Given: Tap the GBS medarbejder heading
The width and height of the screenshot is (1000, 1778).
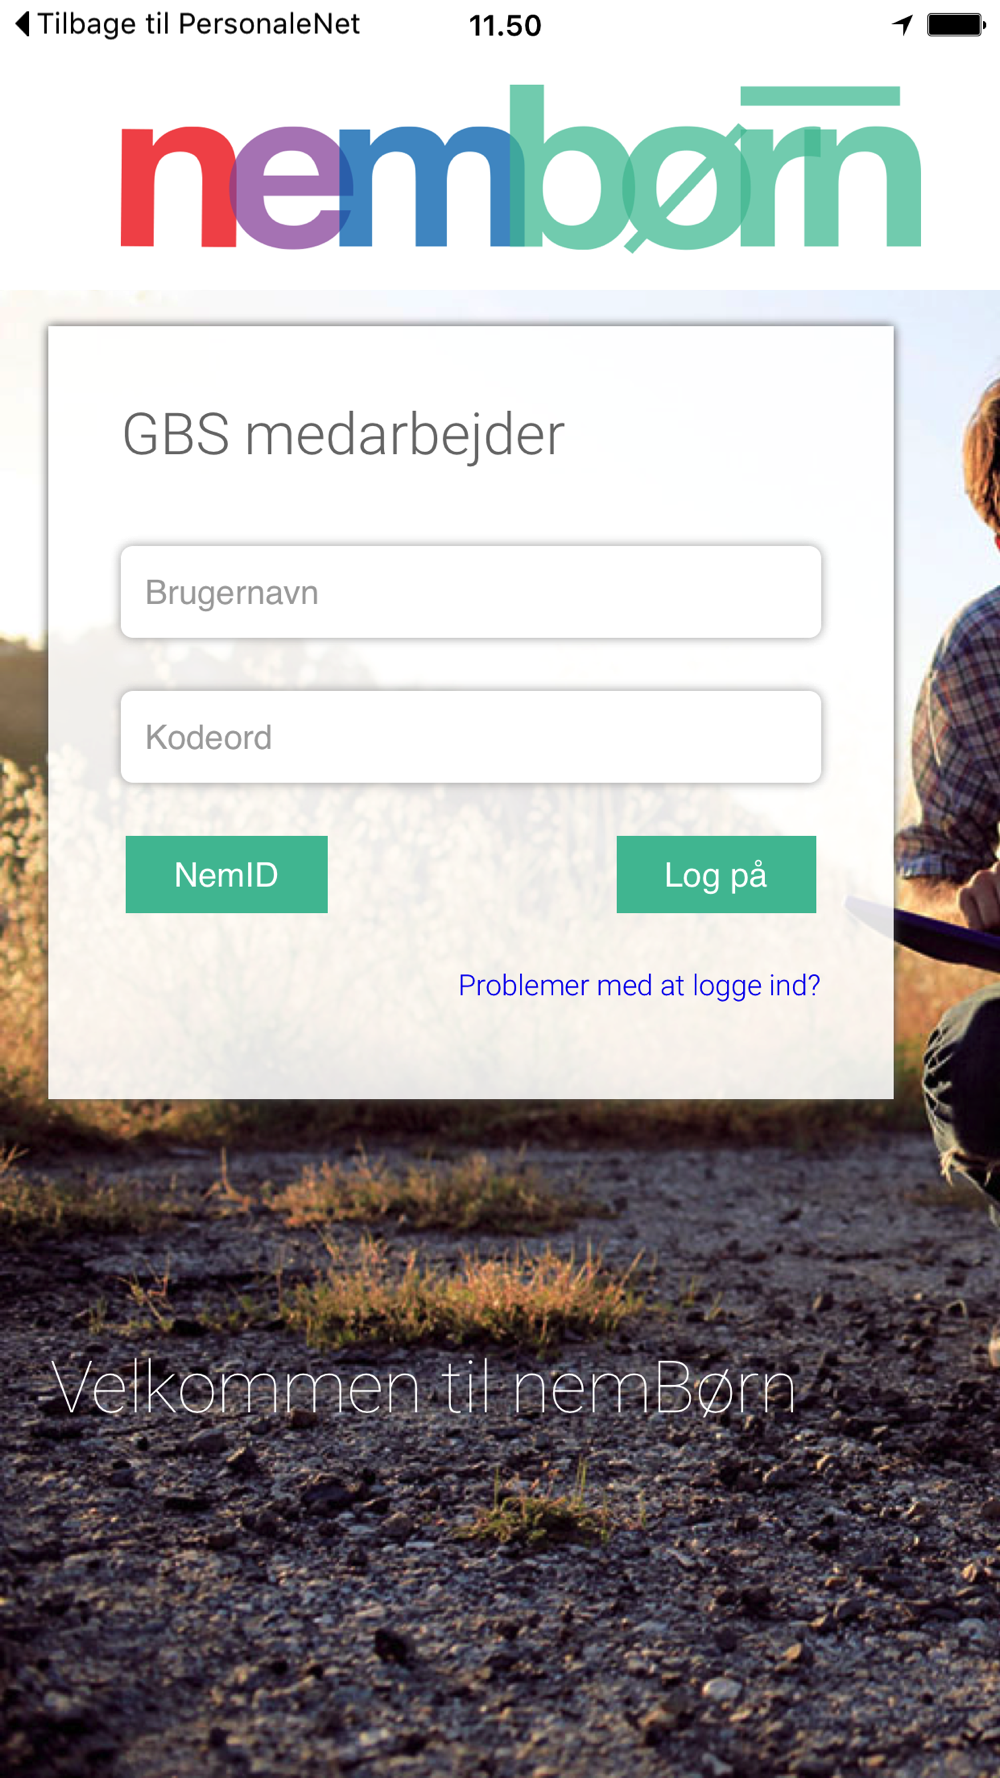Looking at the screenshot, I should [343, 435].
